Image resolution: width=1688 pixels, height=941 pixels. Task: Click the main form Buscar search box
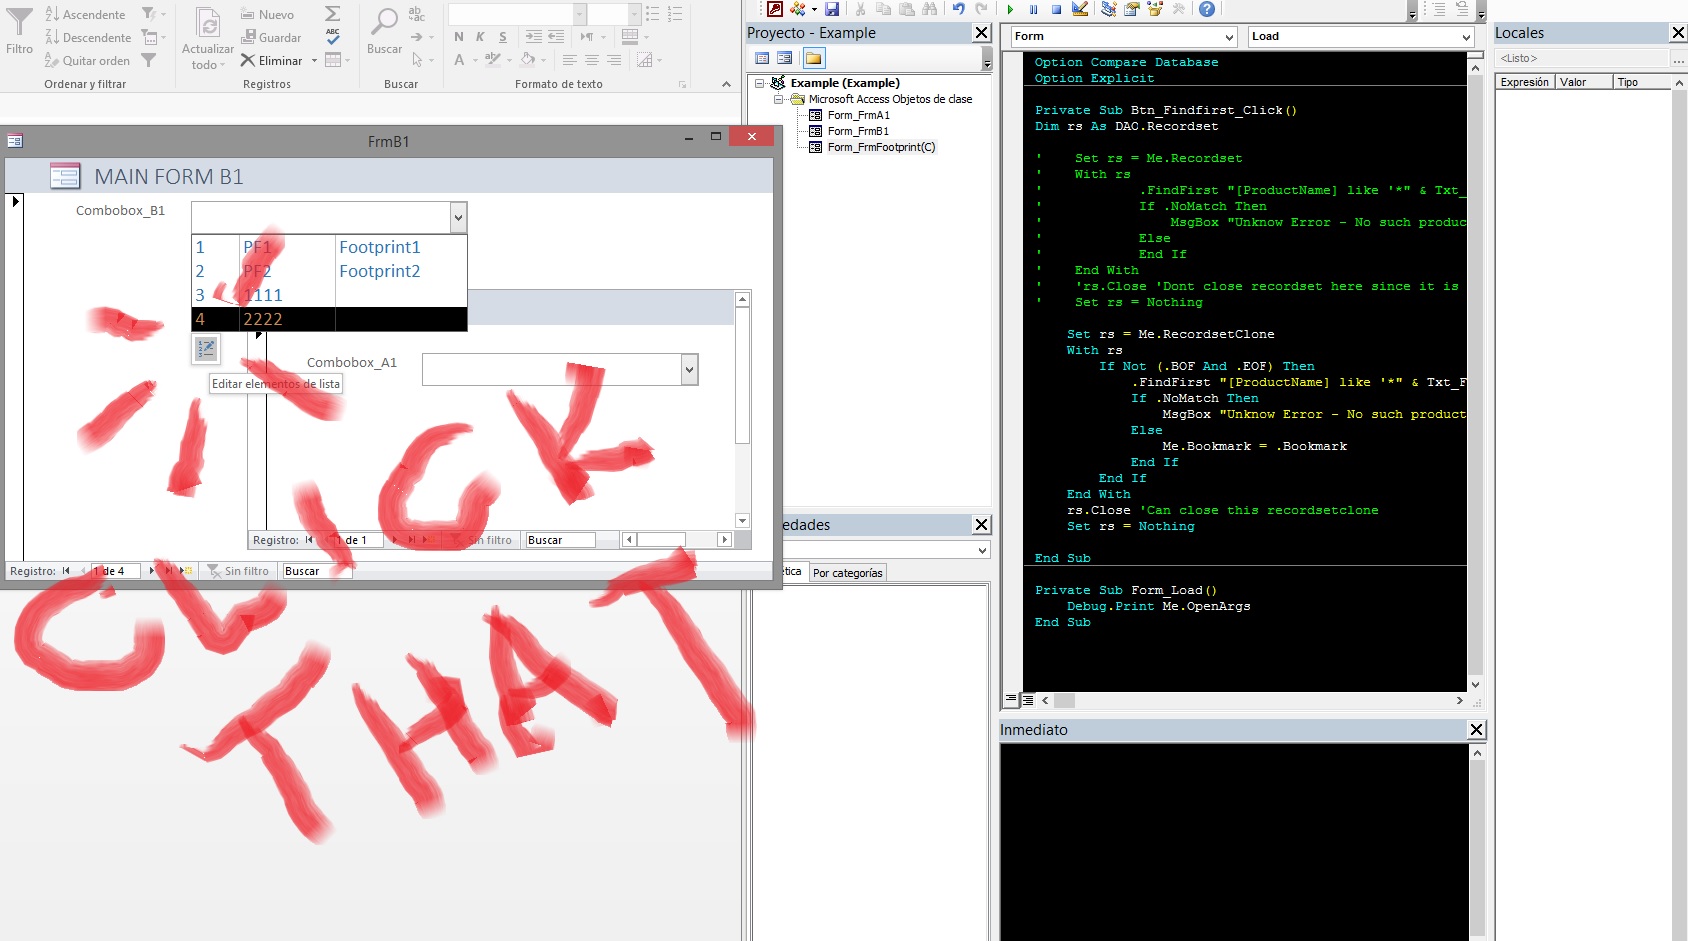point(316,571)
